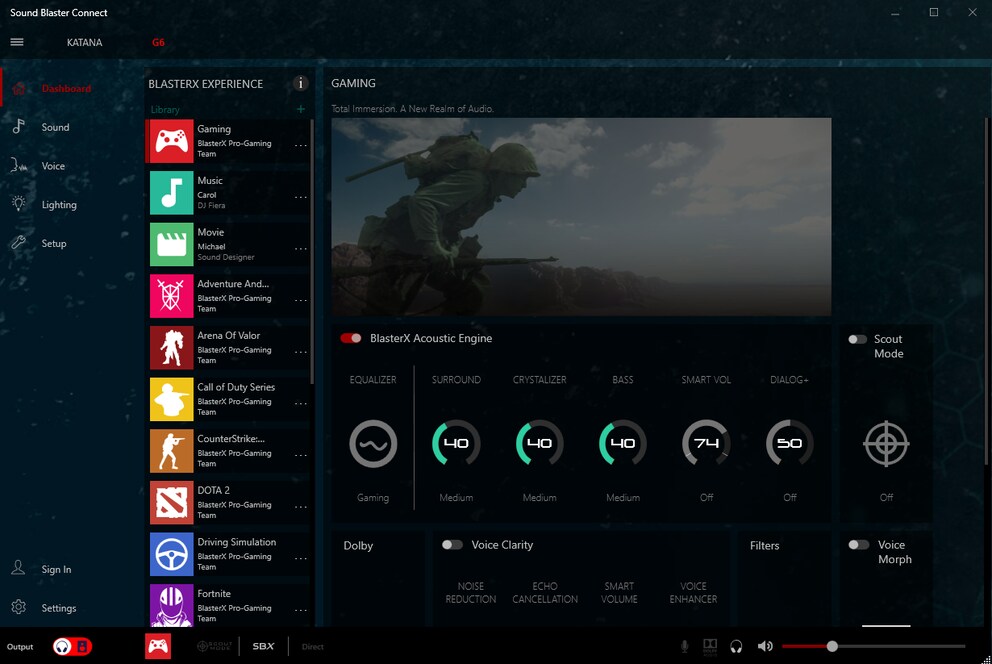Select the Music profile icon
This screenshot has height=664, width=992.
(171, 193)
